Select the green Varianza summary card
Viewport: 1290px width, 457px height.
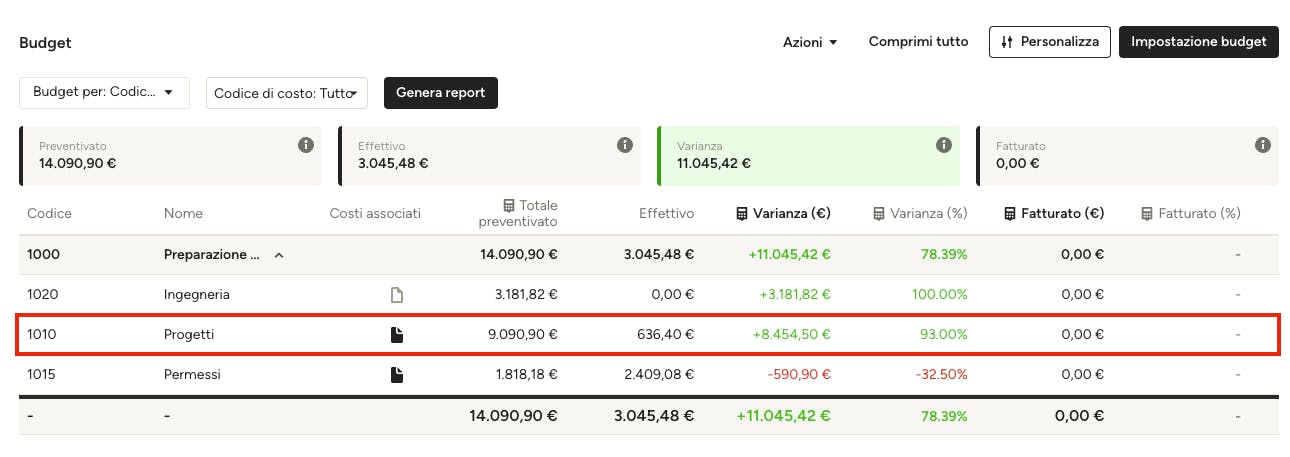pyautogui.click(x=808, y=156)
